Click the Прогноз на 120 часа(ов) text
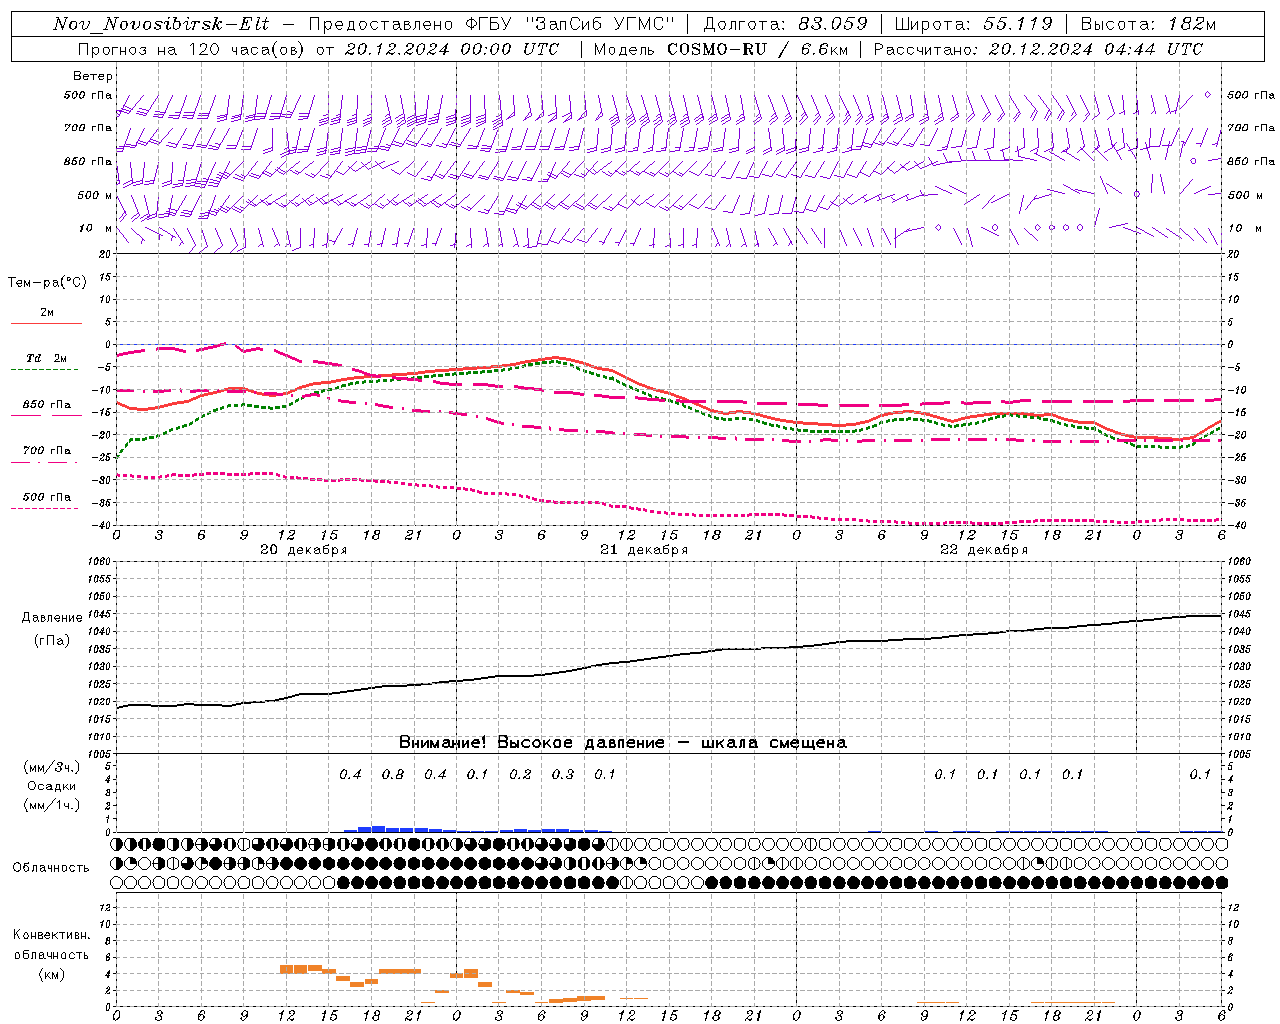 pos(192,49)
